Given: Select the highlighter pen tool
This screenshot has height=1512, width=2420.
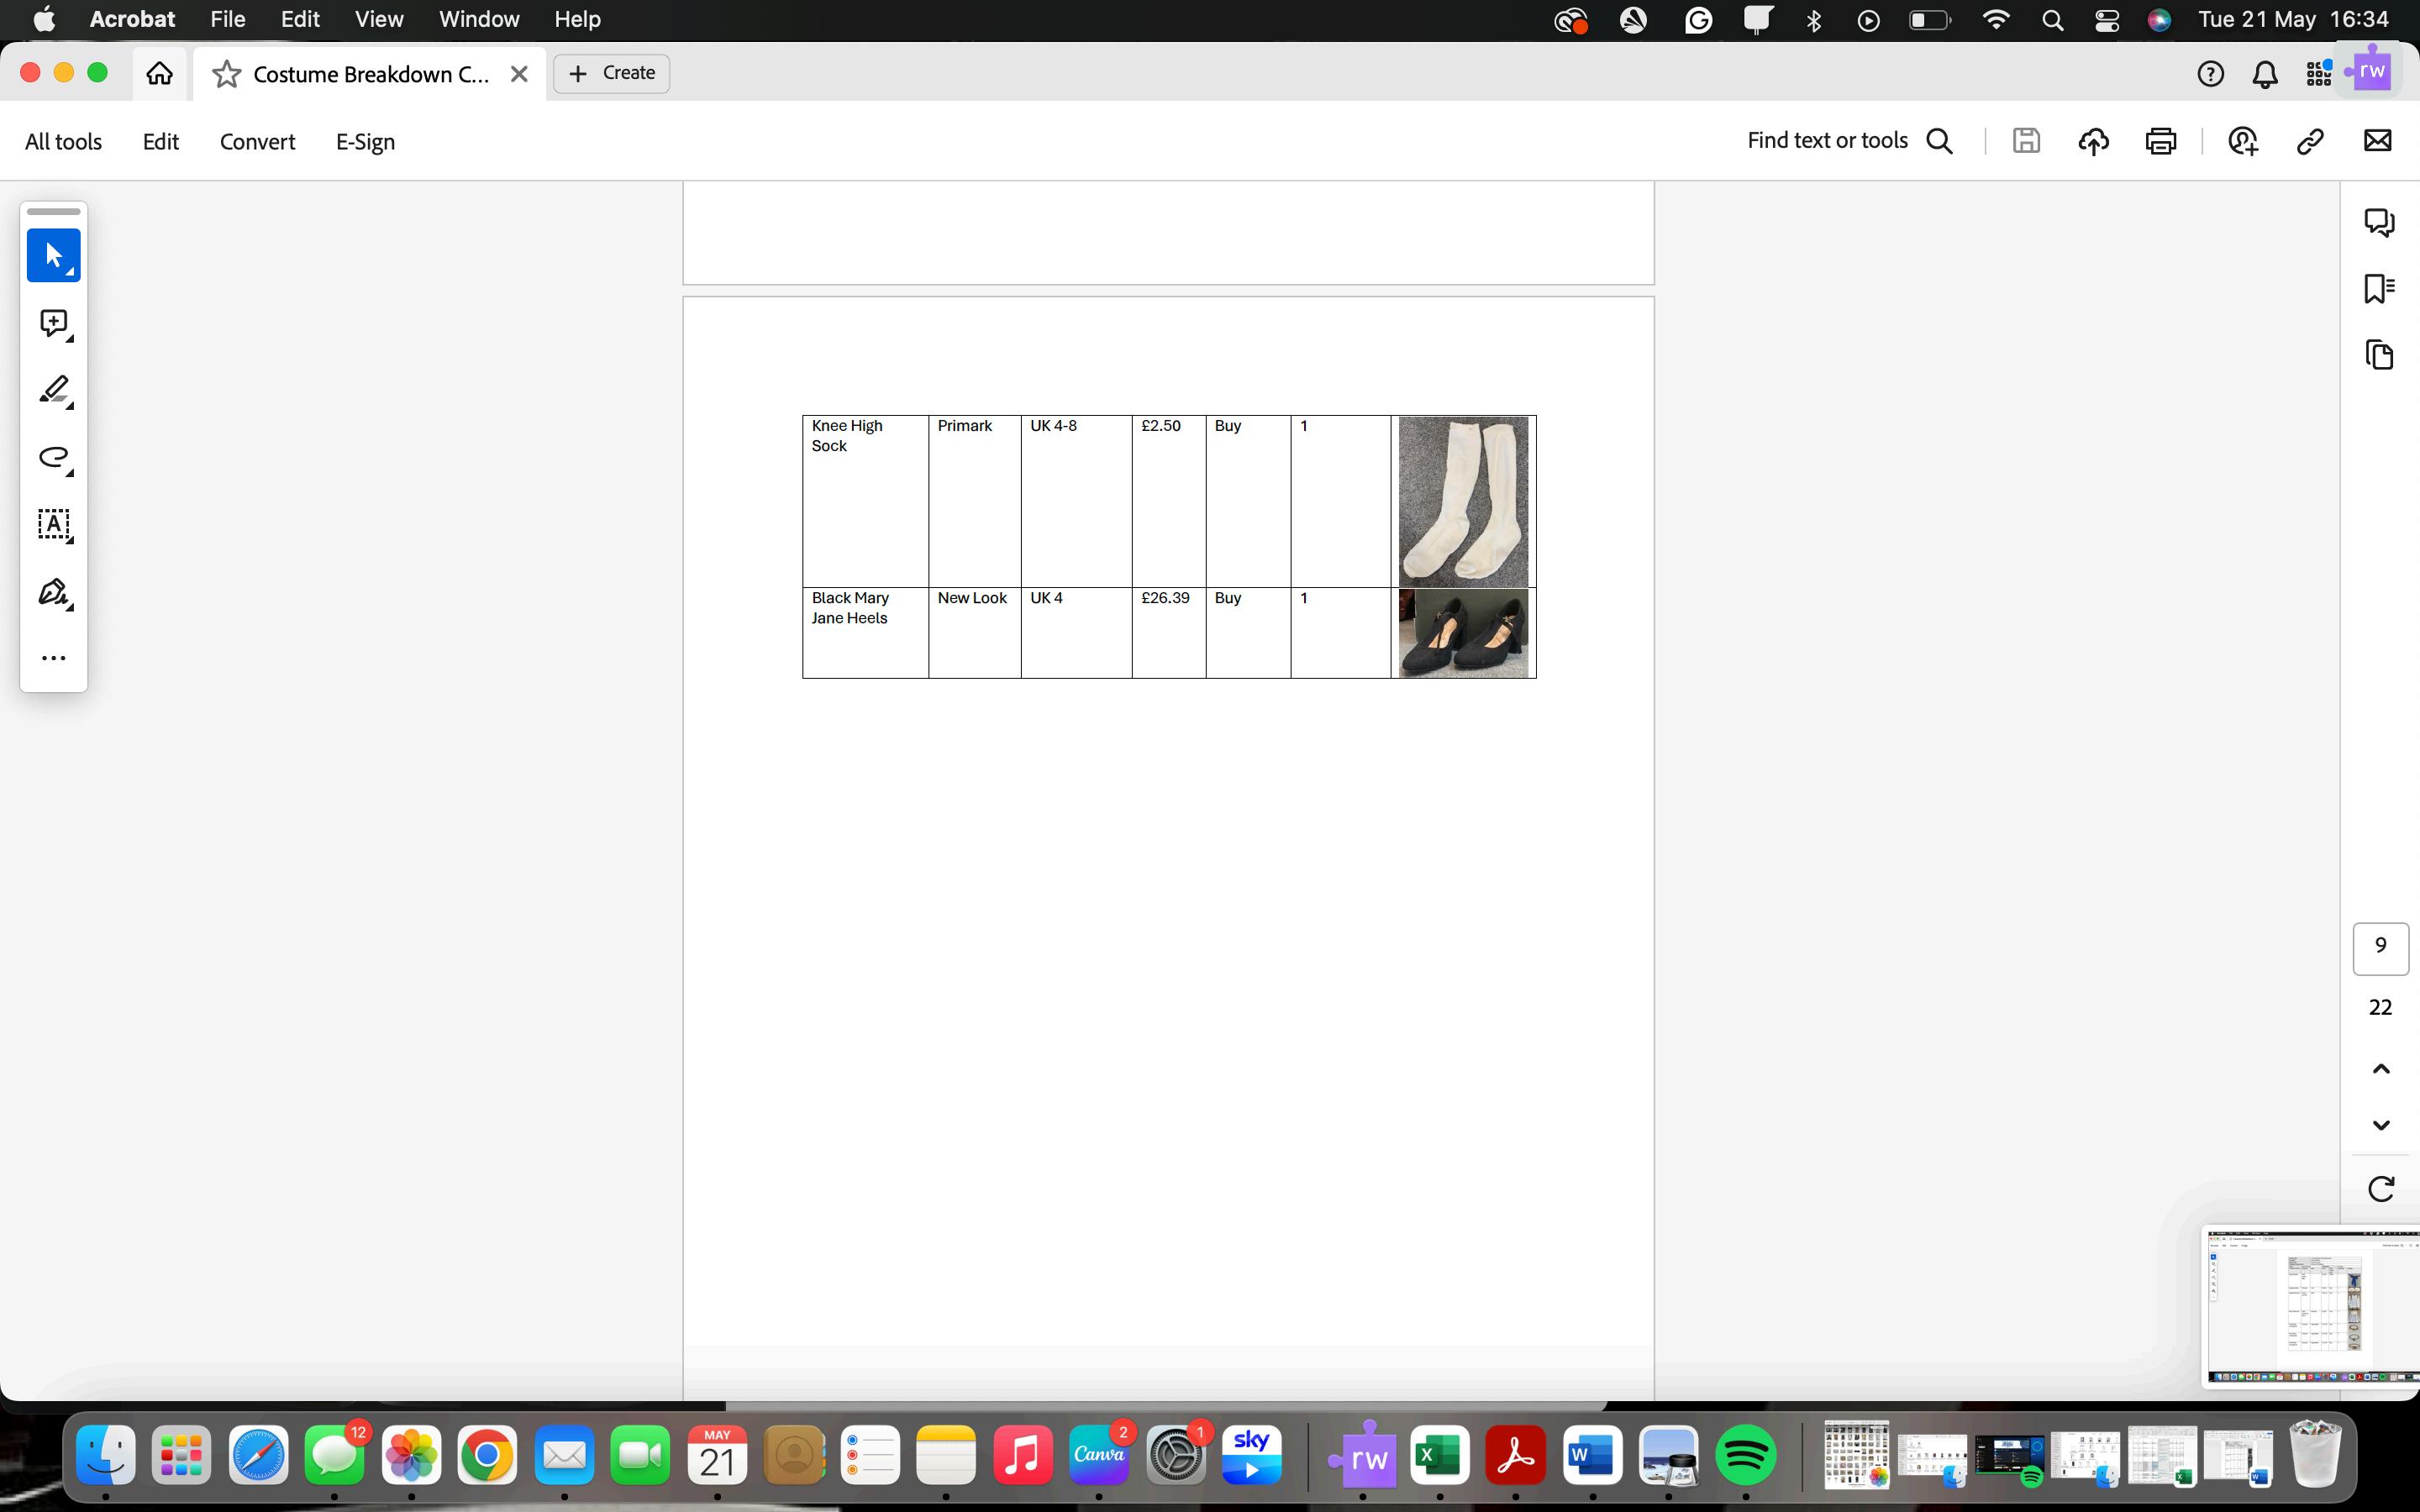Looking at the screenshot, I should click(x=53, y=390).
